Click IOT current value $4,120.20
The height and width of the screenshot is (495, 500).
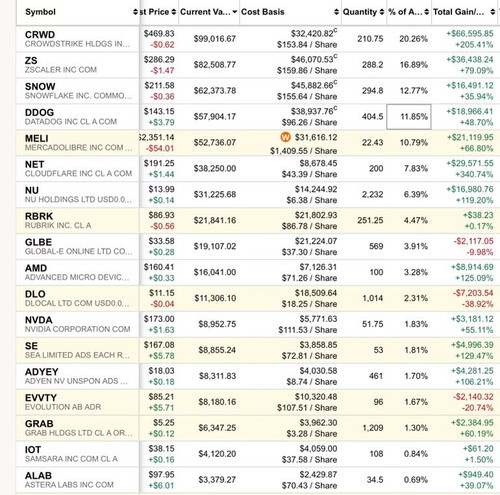(x=217, y=454)
